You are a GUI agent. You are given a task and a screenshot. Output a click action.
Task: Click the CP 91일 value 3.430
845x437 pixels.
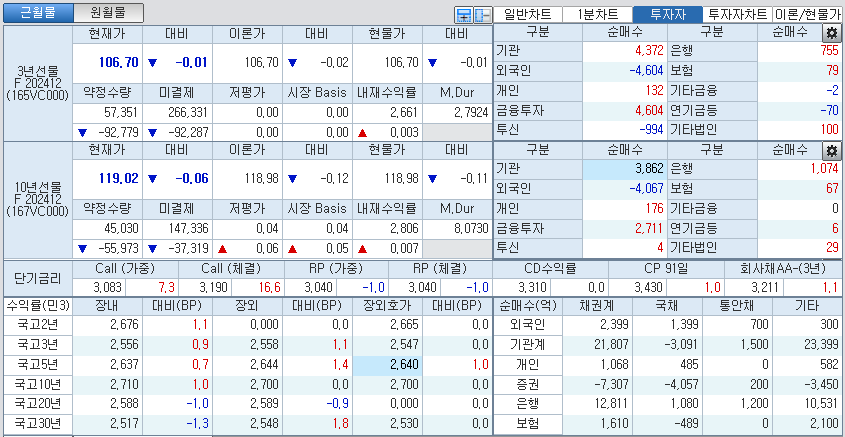point(647,286)
